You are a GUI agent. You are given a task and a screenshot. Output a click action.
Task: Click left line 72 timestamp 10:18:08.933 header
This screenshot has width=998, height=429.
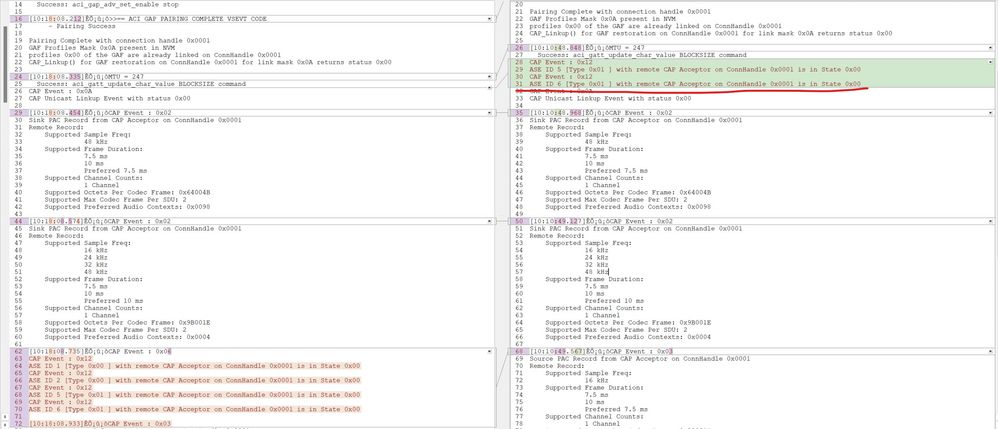tap(100, 424)
